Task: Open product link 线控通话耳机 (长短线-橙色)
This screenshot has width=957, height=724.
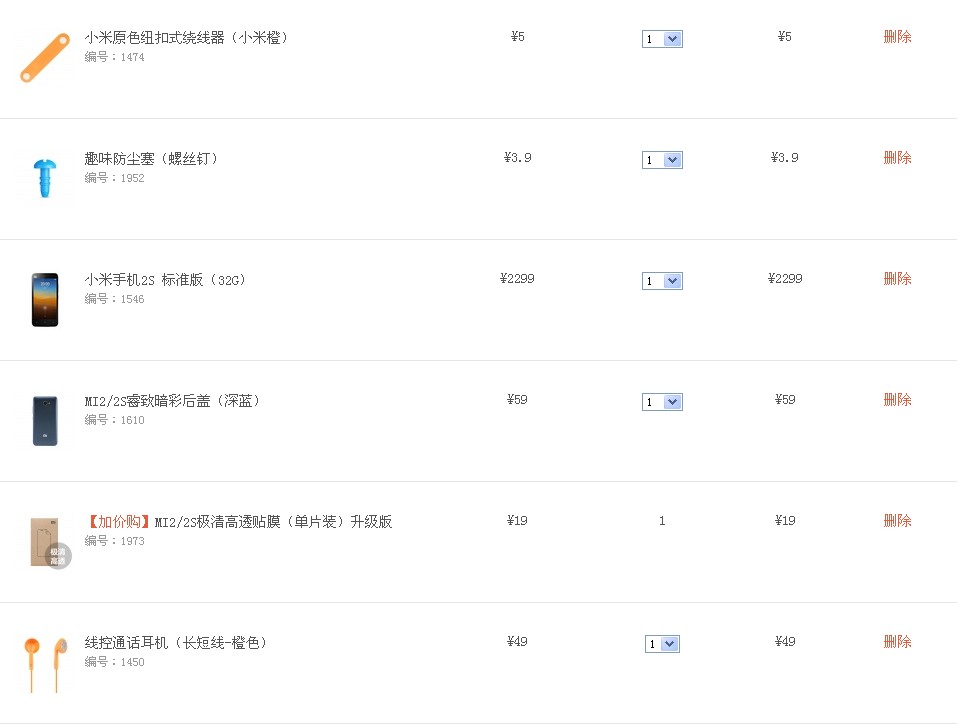Action: (x=176, y=642)
